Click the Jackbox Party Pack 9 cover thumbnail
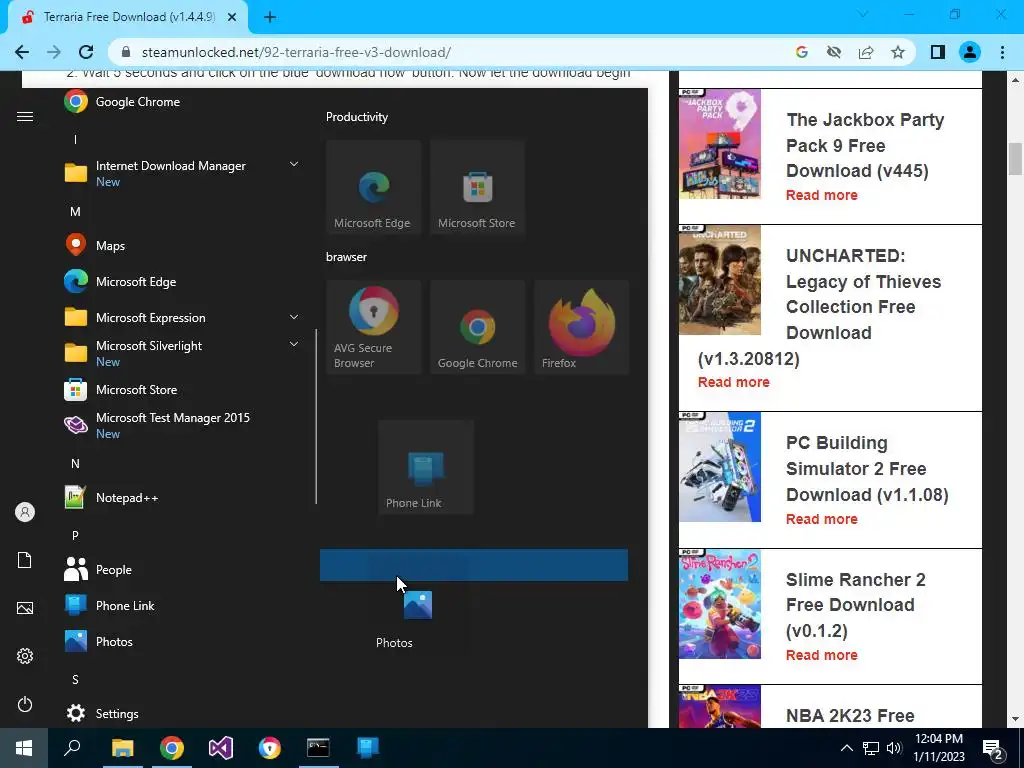The width and height of the screenshot is (1024, 768). point(720,144)
